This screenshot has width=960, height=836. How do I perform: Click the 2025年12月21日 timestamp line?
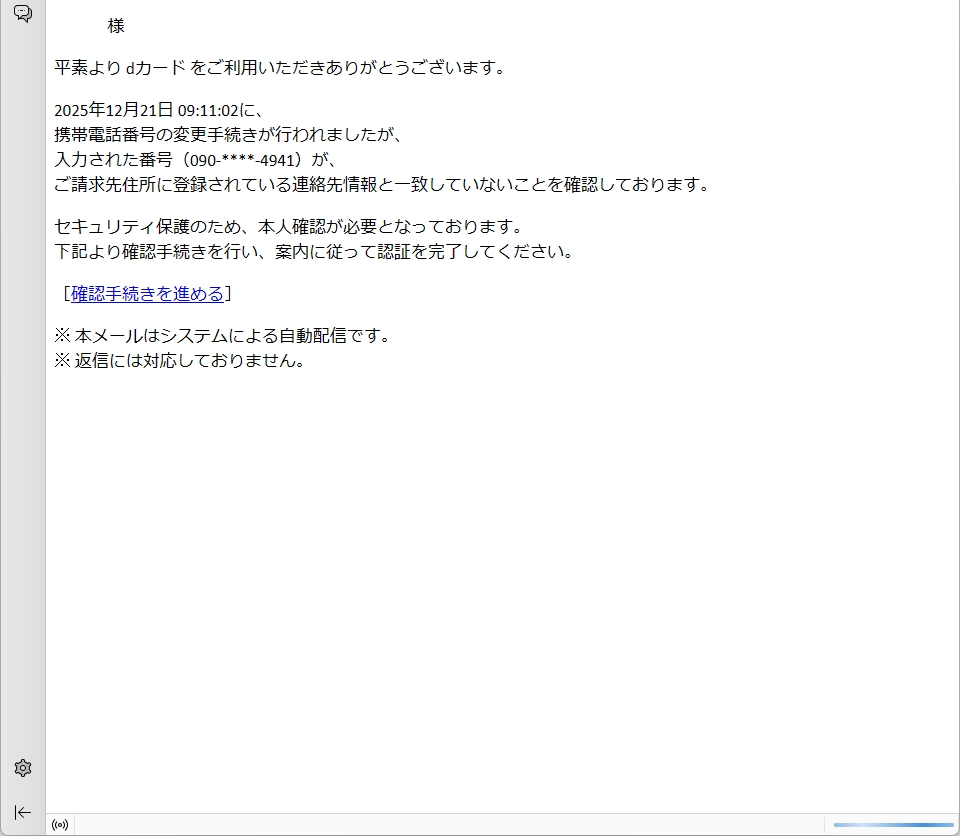pos(158,110)
